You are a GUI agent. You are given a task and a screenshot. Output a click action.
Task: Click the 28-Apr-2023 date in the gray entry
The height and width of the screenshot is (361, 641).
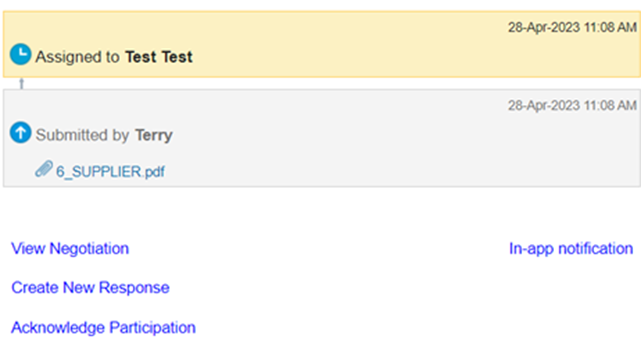544,106
